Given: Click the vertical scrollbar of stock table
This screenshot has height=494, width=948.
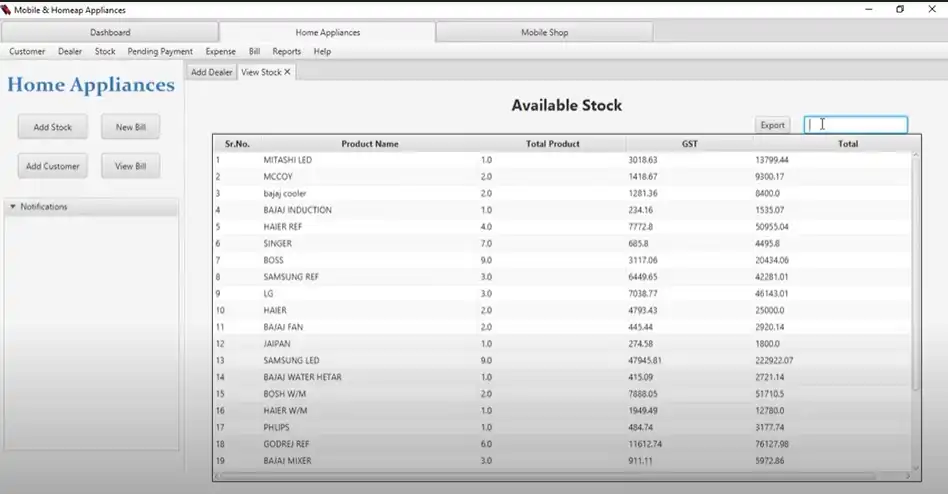Looking at the screenshot, I should click(x=915, y=270).
